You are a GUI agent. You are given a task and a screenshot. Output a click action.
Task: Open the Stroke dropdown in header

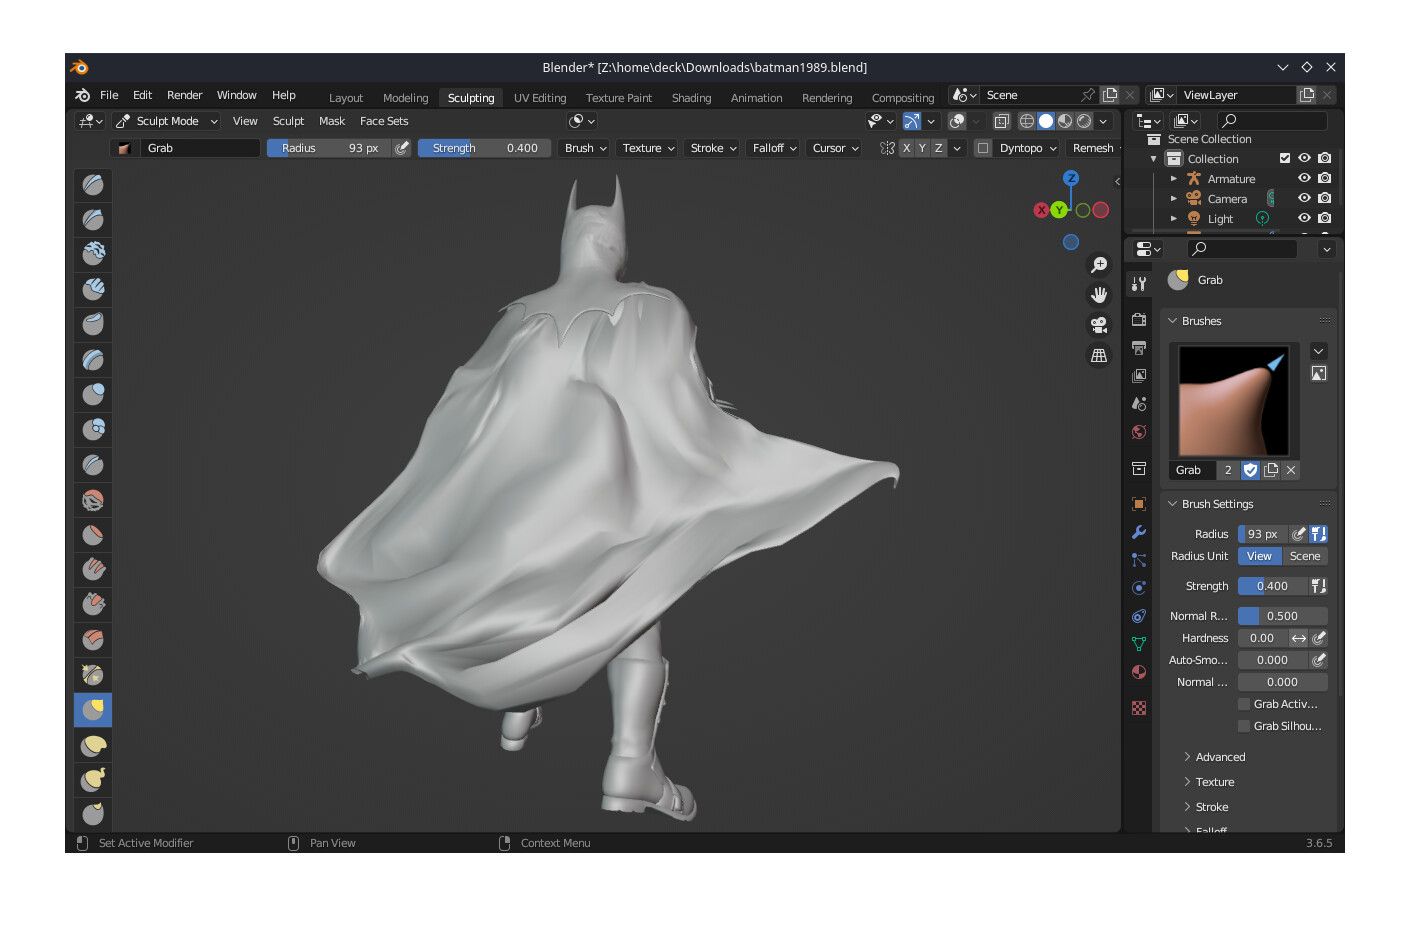713,148
